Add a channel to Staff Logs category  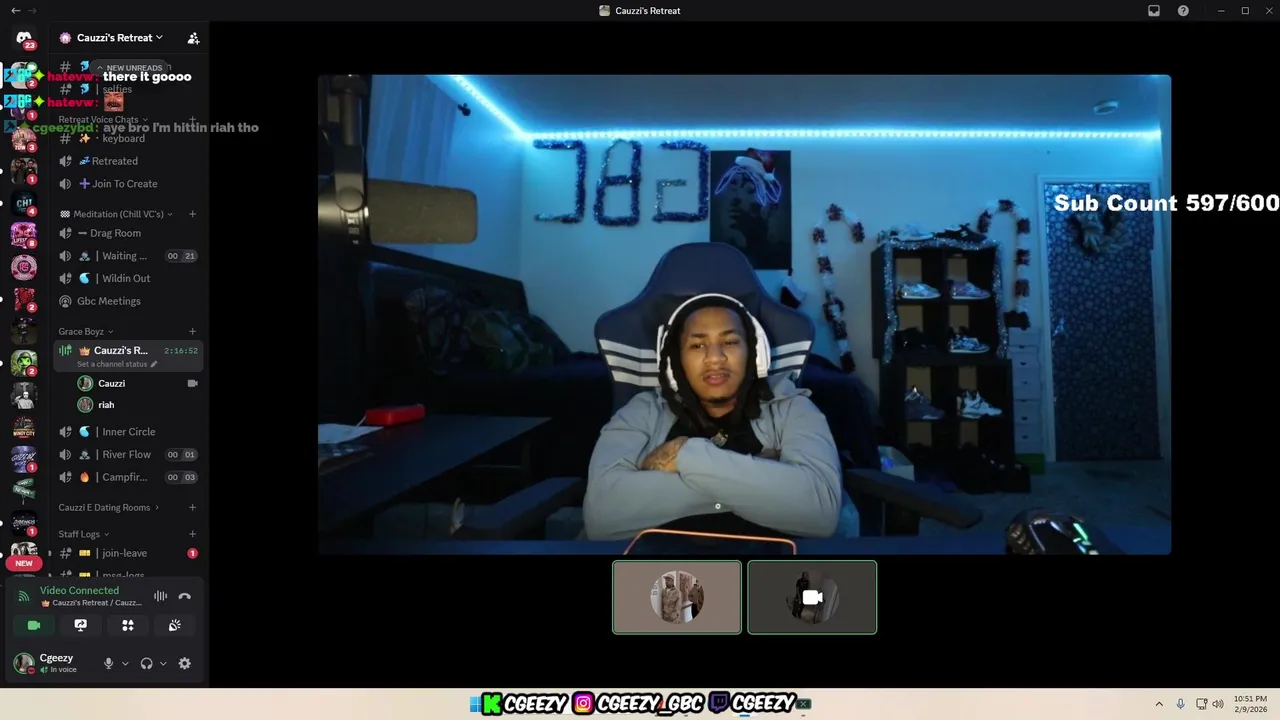pos(193,534)
